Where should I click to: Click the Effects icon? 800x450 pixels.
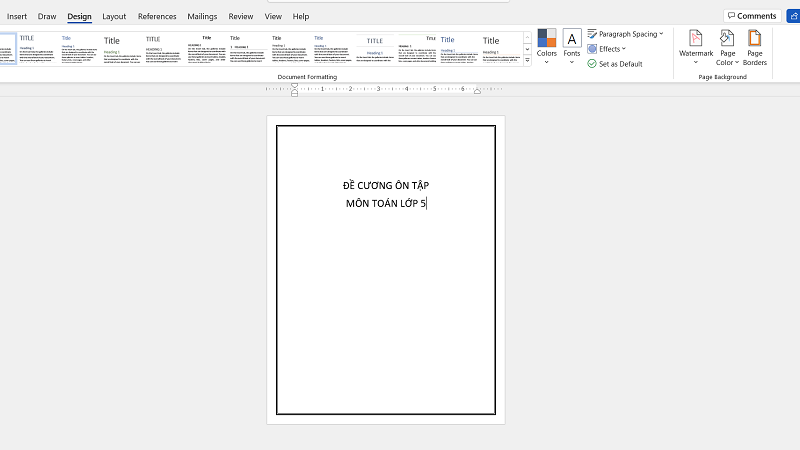(592, 49)
